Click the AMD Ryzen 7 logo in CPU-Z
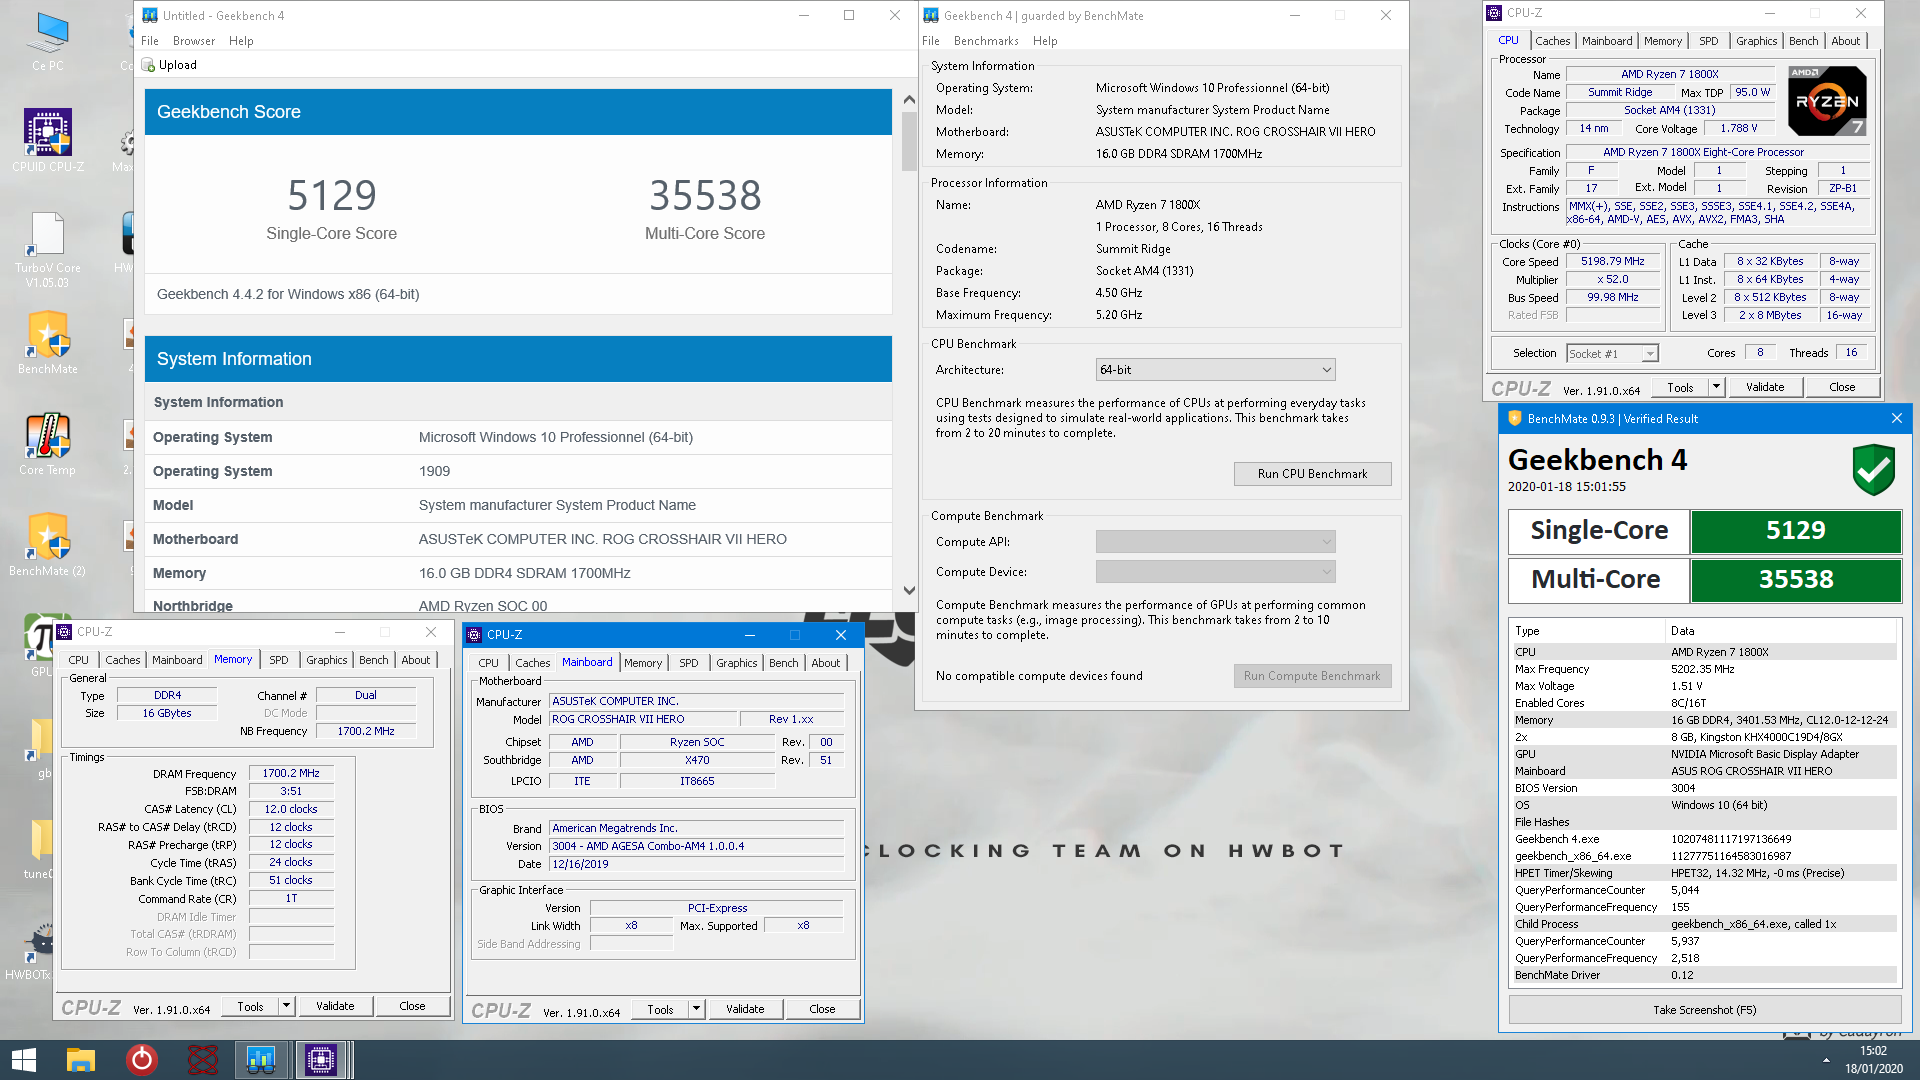Screen dimensions: 1920x1080 pyautogui.click(x=1827, y=101)
